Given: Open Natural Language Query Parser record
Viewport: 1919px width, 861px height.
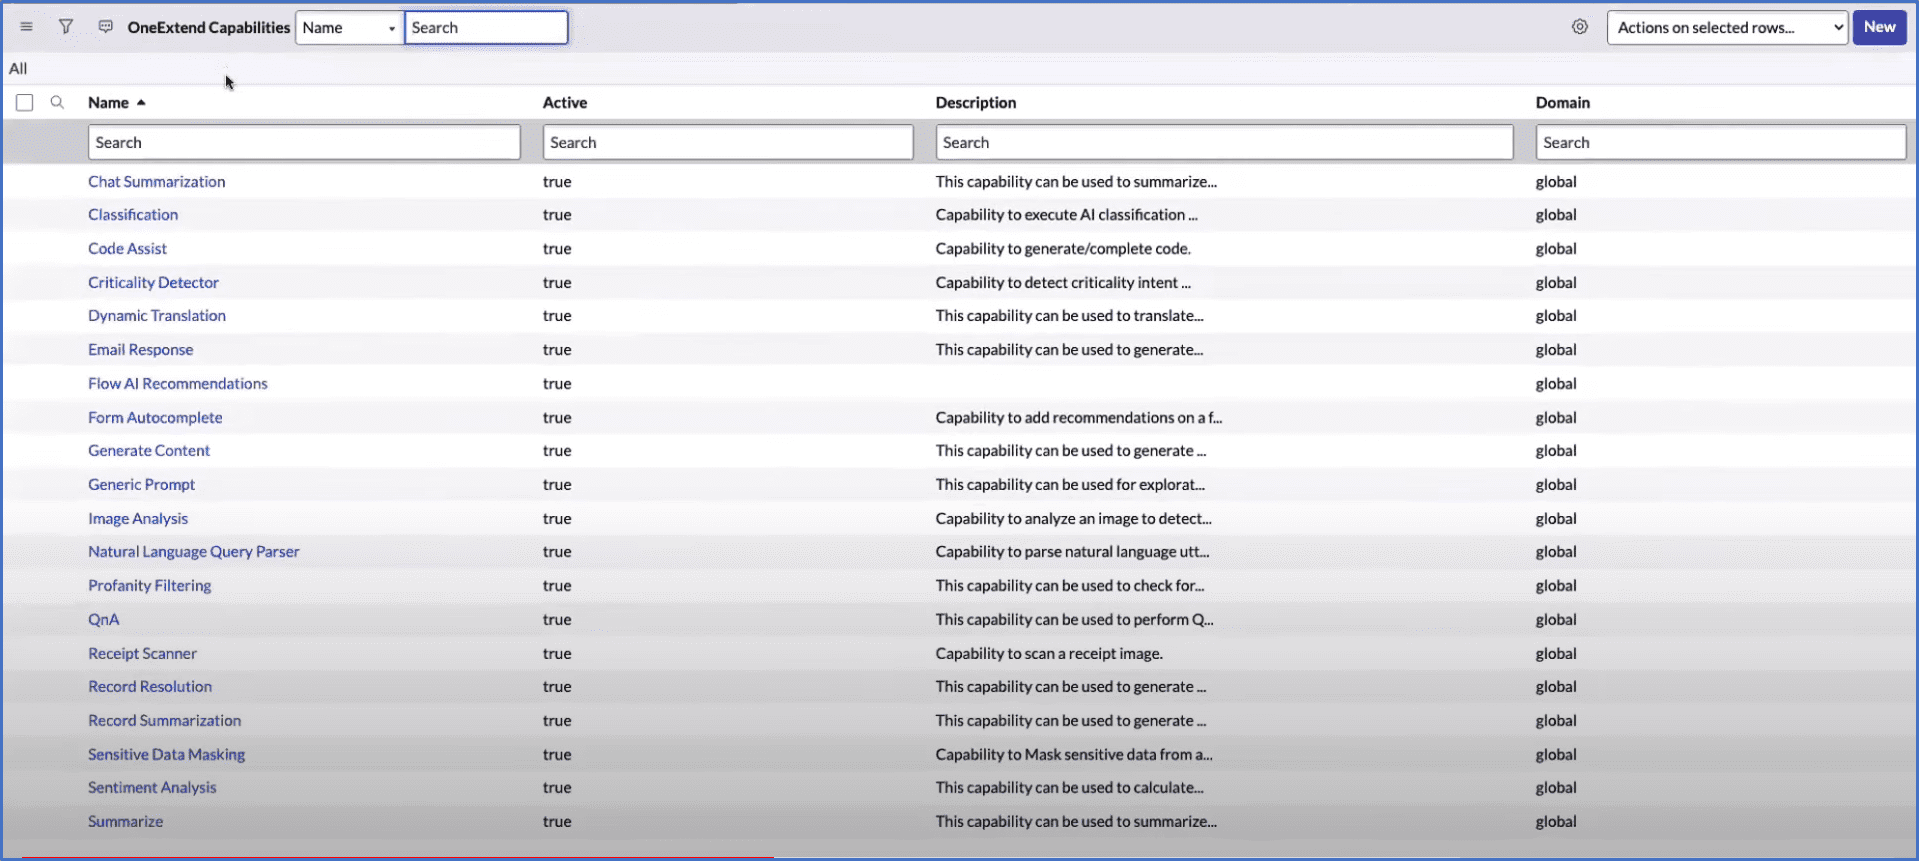Looking at the screenshot, I should (194, 551).
